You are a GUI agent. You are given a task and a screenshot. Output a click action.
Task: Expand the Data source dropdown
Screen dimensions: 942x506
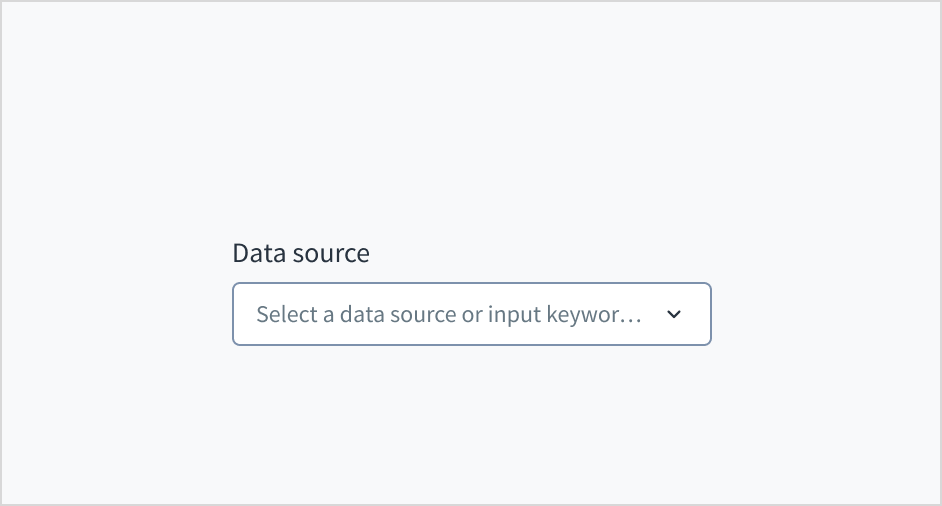pos(674,314)
